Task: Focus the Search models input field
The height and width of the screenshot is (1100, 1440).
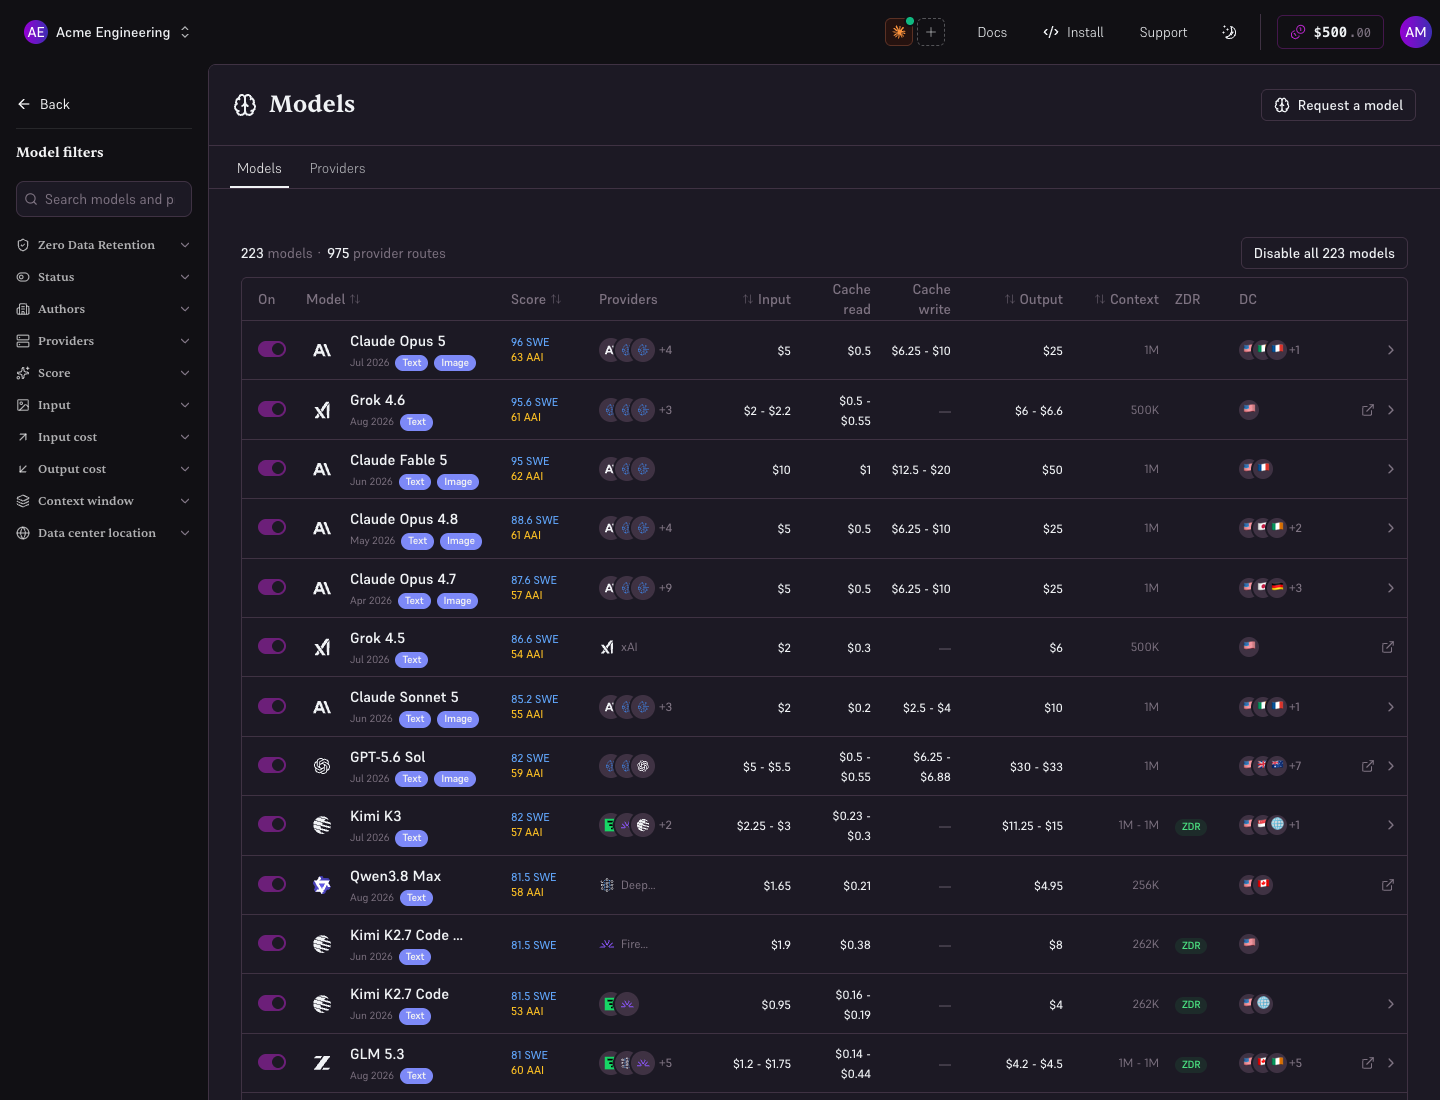Action: pyautogui.click(x=104, y=199)
